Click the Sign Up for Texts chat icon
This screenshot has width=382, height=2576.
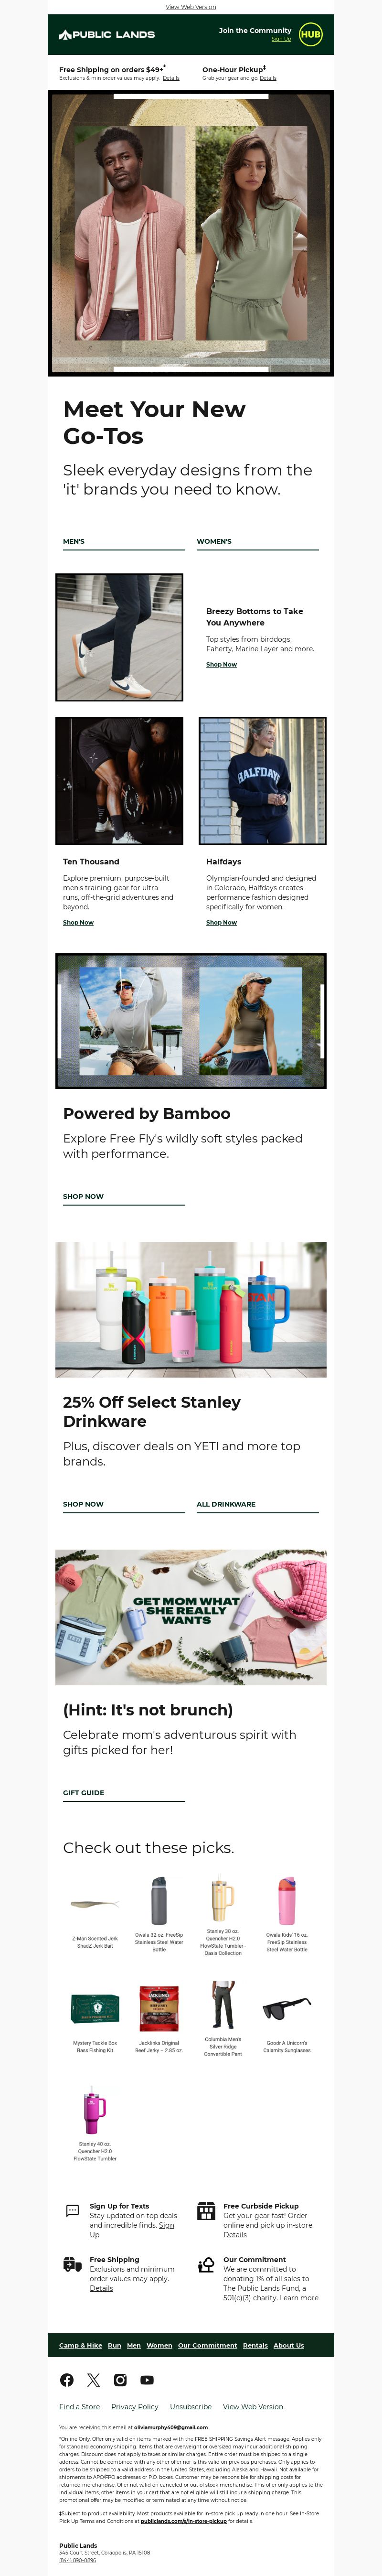tap(72, 2211)
